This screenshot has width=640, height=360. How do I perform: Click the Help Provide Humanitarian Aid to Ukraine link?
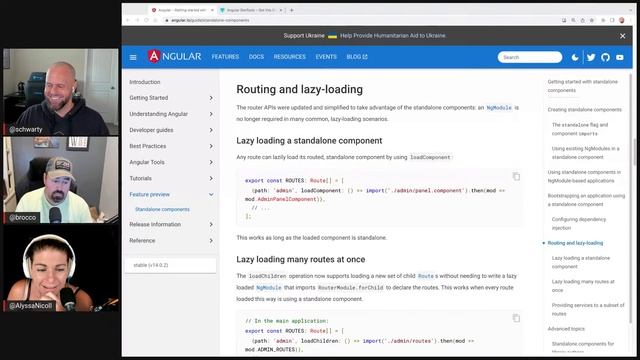[x=393, y=36]
